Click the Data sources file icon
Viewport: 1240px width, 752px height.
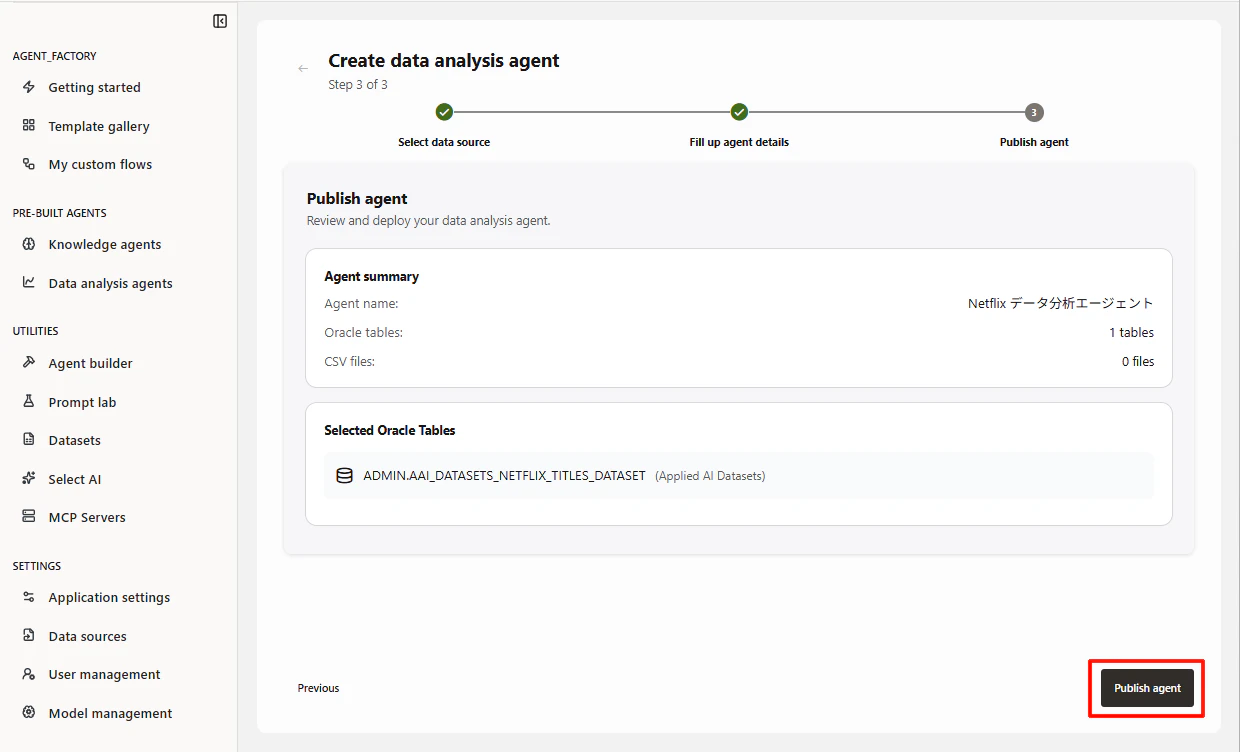pos(29,636)
